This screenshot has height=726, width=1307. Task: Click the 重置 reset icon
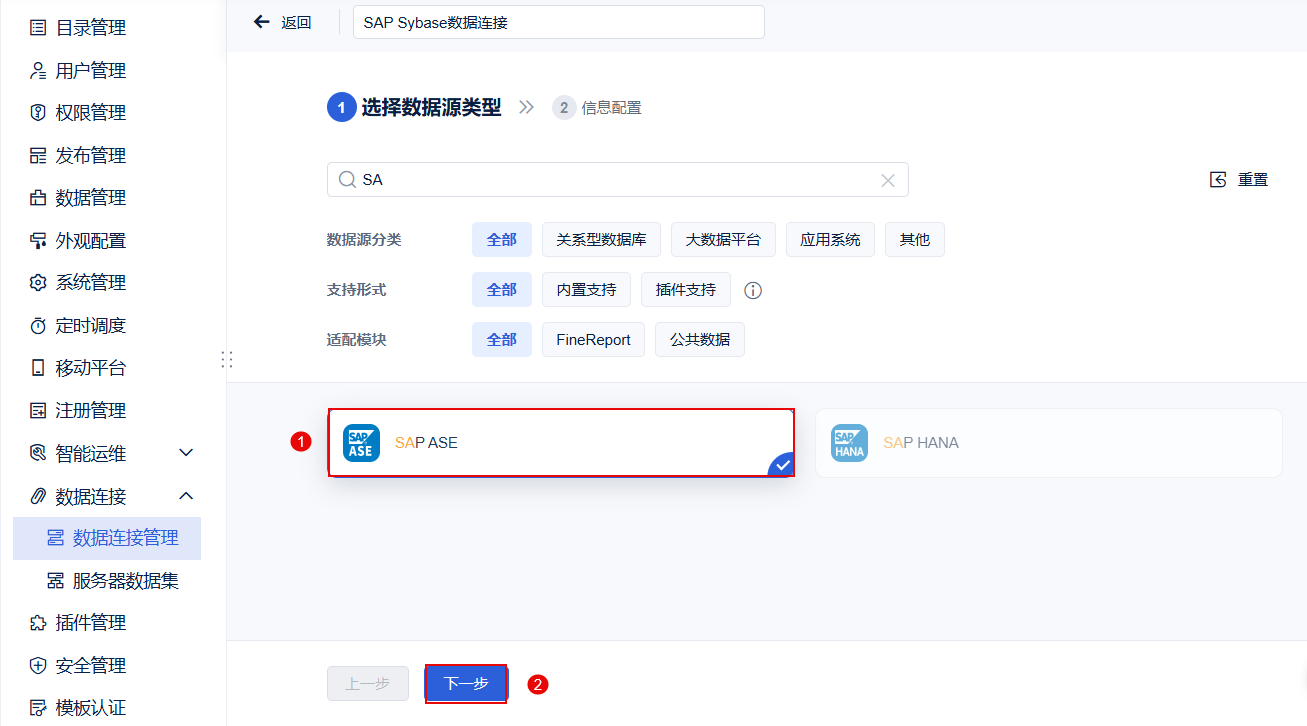pyautogui.click(x=1218, y=180)
